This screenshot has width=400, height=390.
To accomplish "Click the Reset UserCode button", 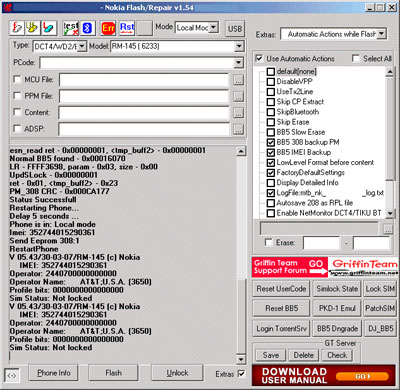I will (281, 289).
